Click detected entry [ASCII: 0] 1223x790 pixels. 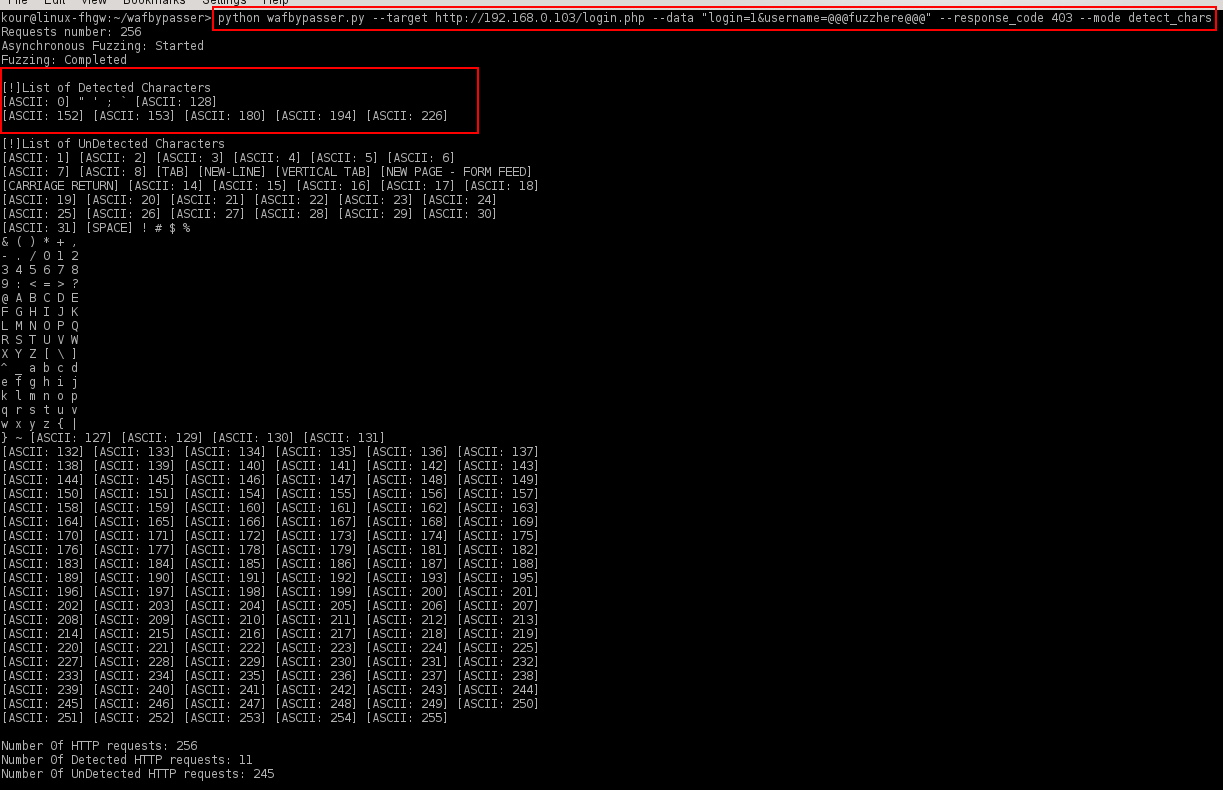click(x=36, y=102)
